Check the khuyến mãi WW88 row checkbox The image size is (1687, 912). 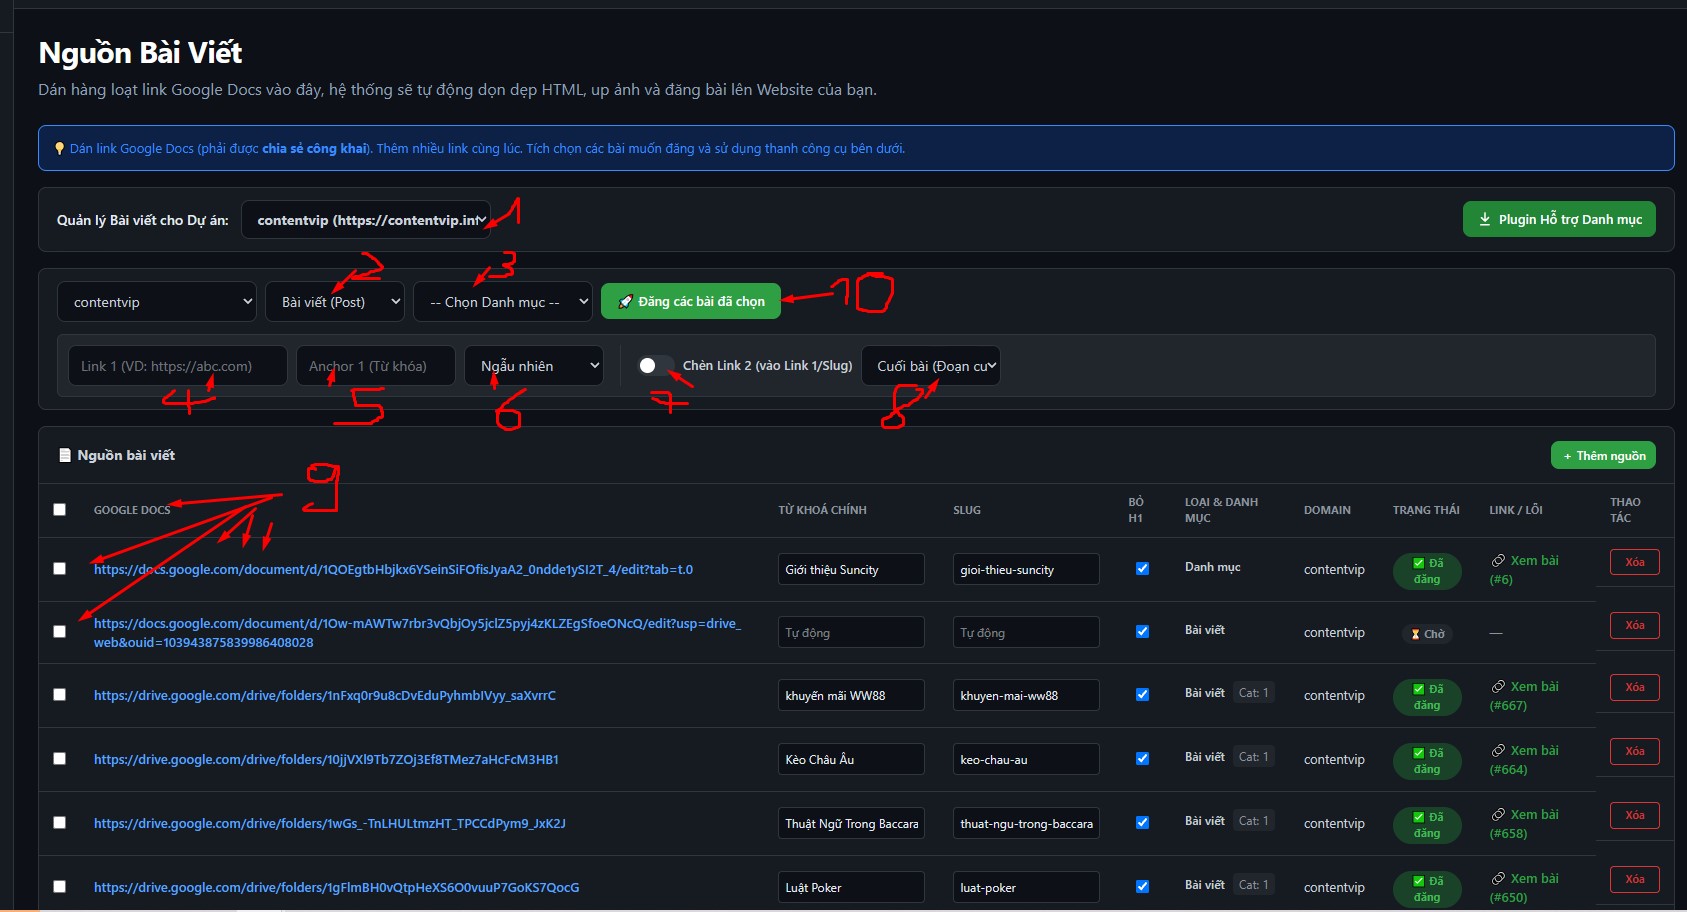60,695
